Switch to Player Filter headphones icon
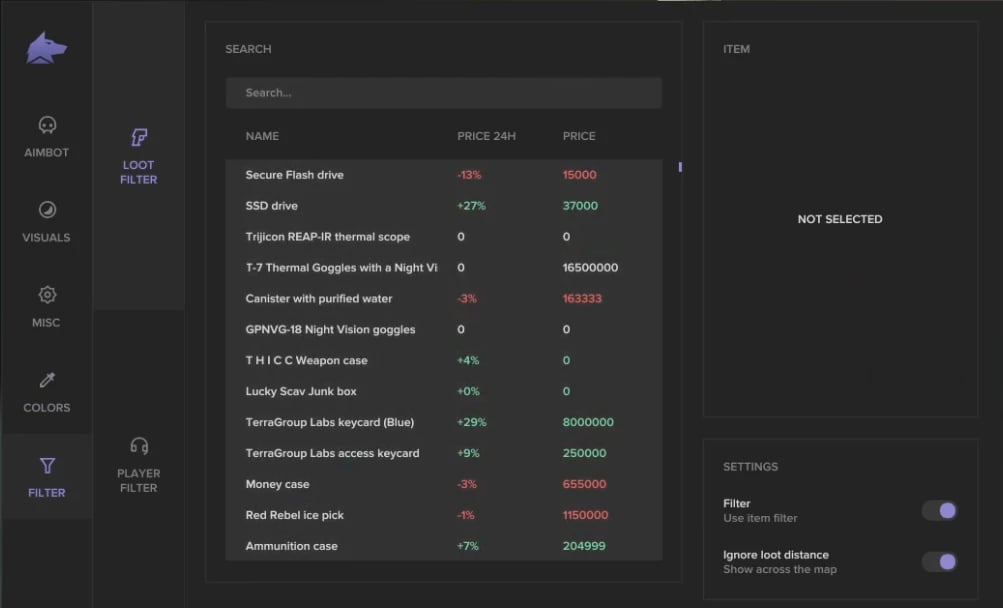Screen dimensions: 1003x608 tap(139, 446)
